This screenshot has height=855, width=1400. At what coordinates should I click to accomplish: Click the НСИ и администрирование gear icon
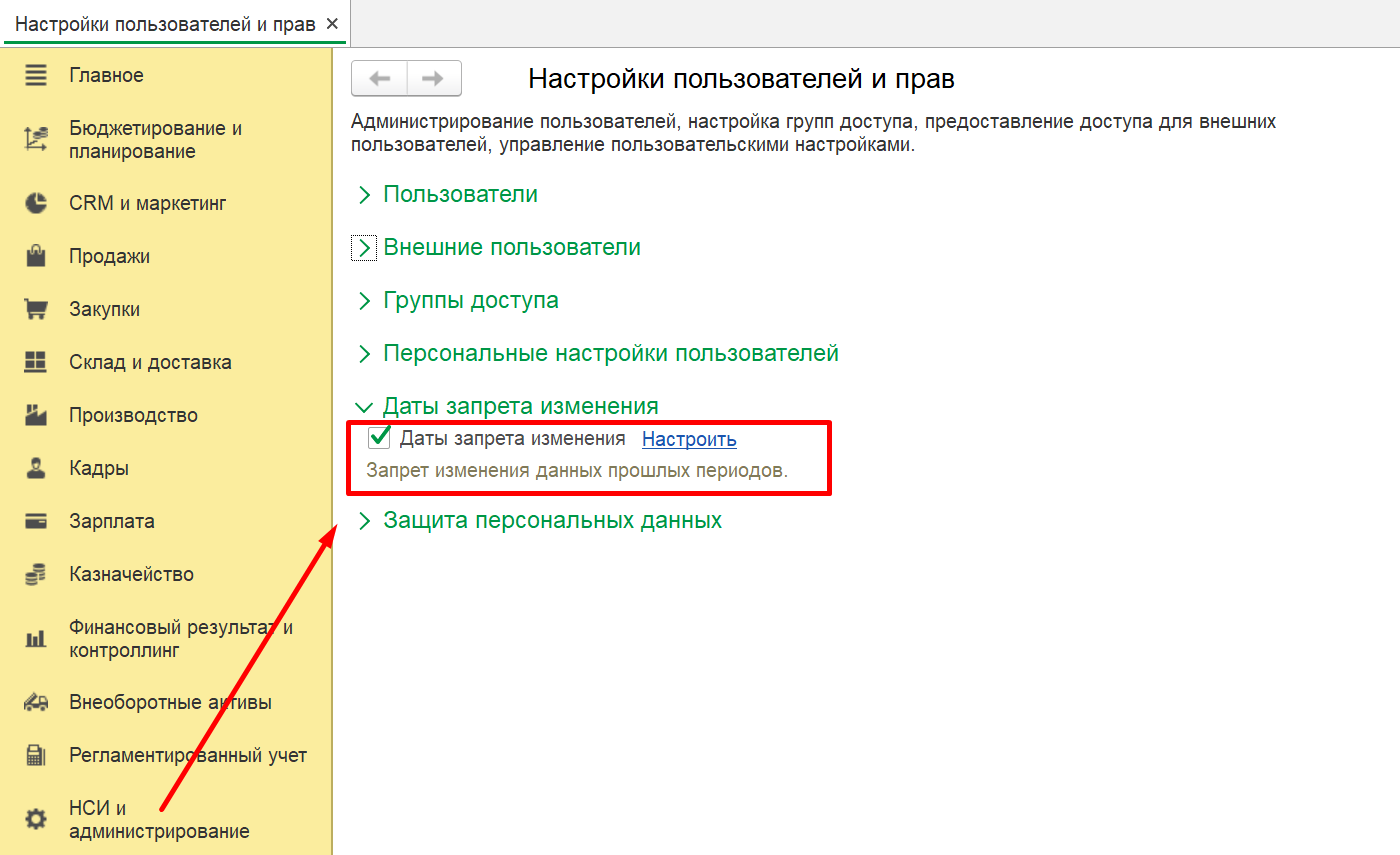pos(36,820)
